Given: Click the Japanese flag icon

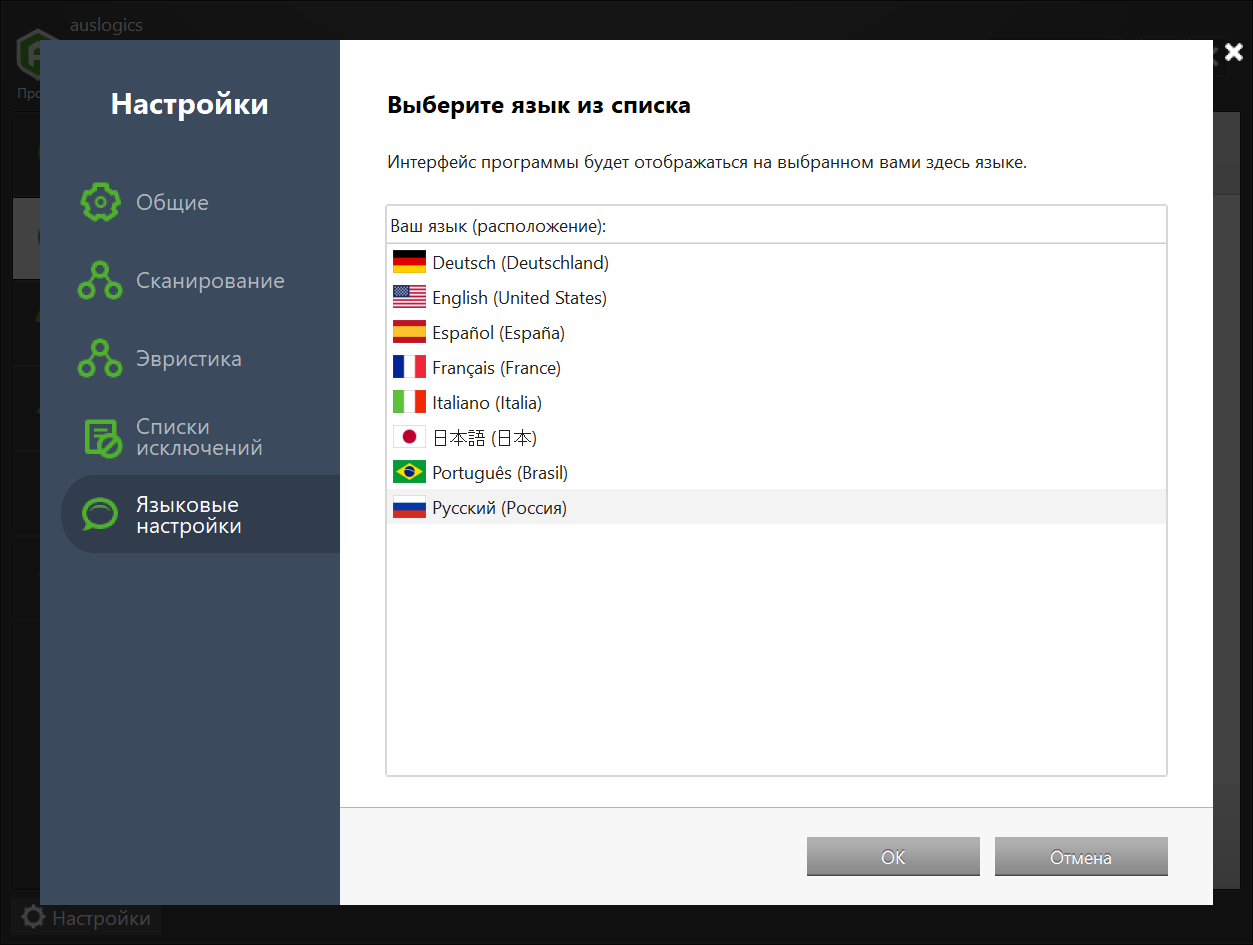Looking at the screenshot, I should (409, 438).
